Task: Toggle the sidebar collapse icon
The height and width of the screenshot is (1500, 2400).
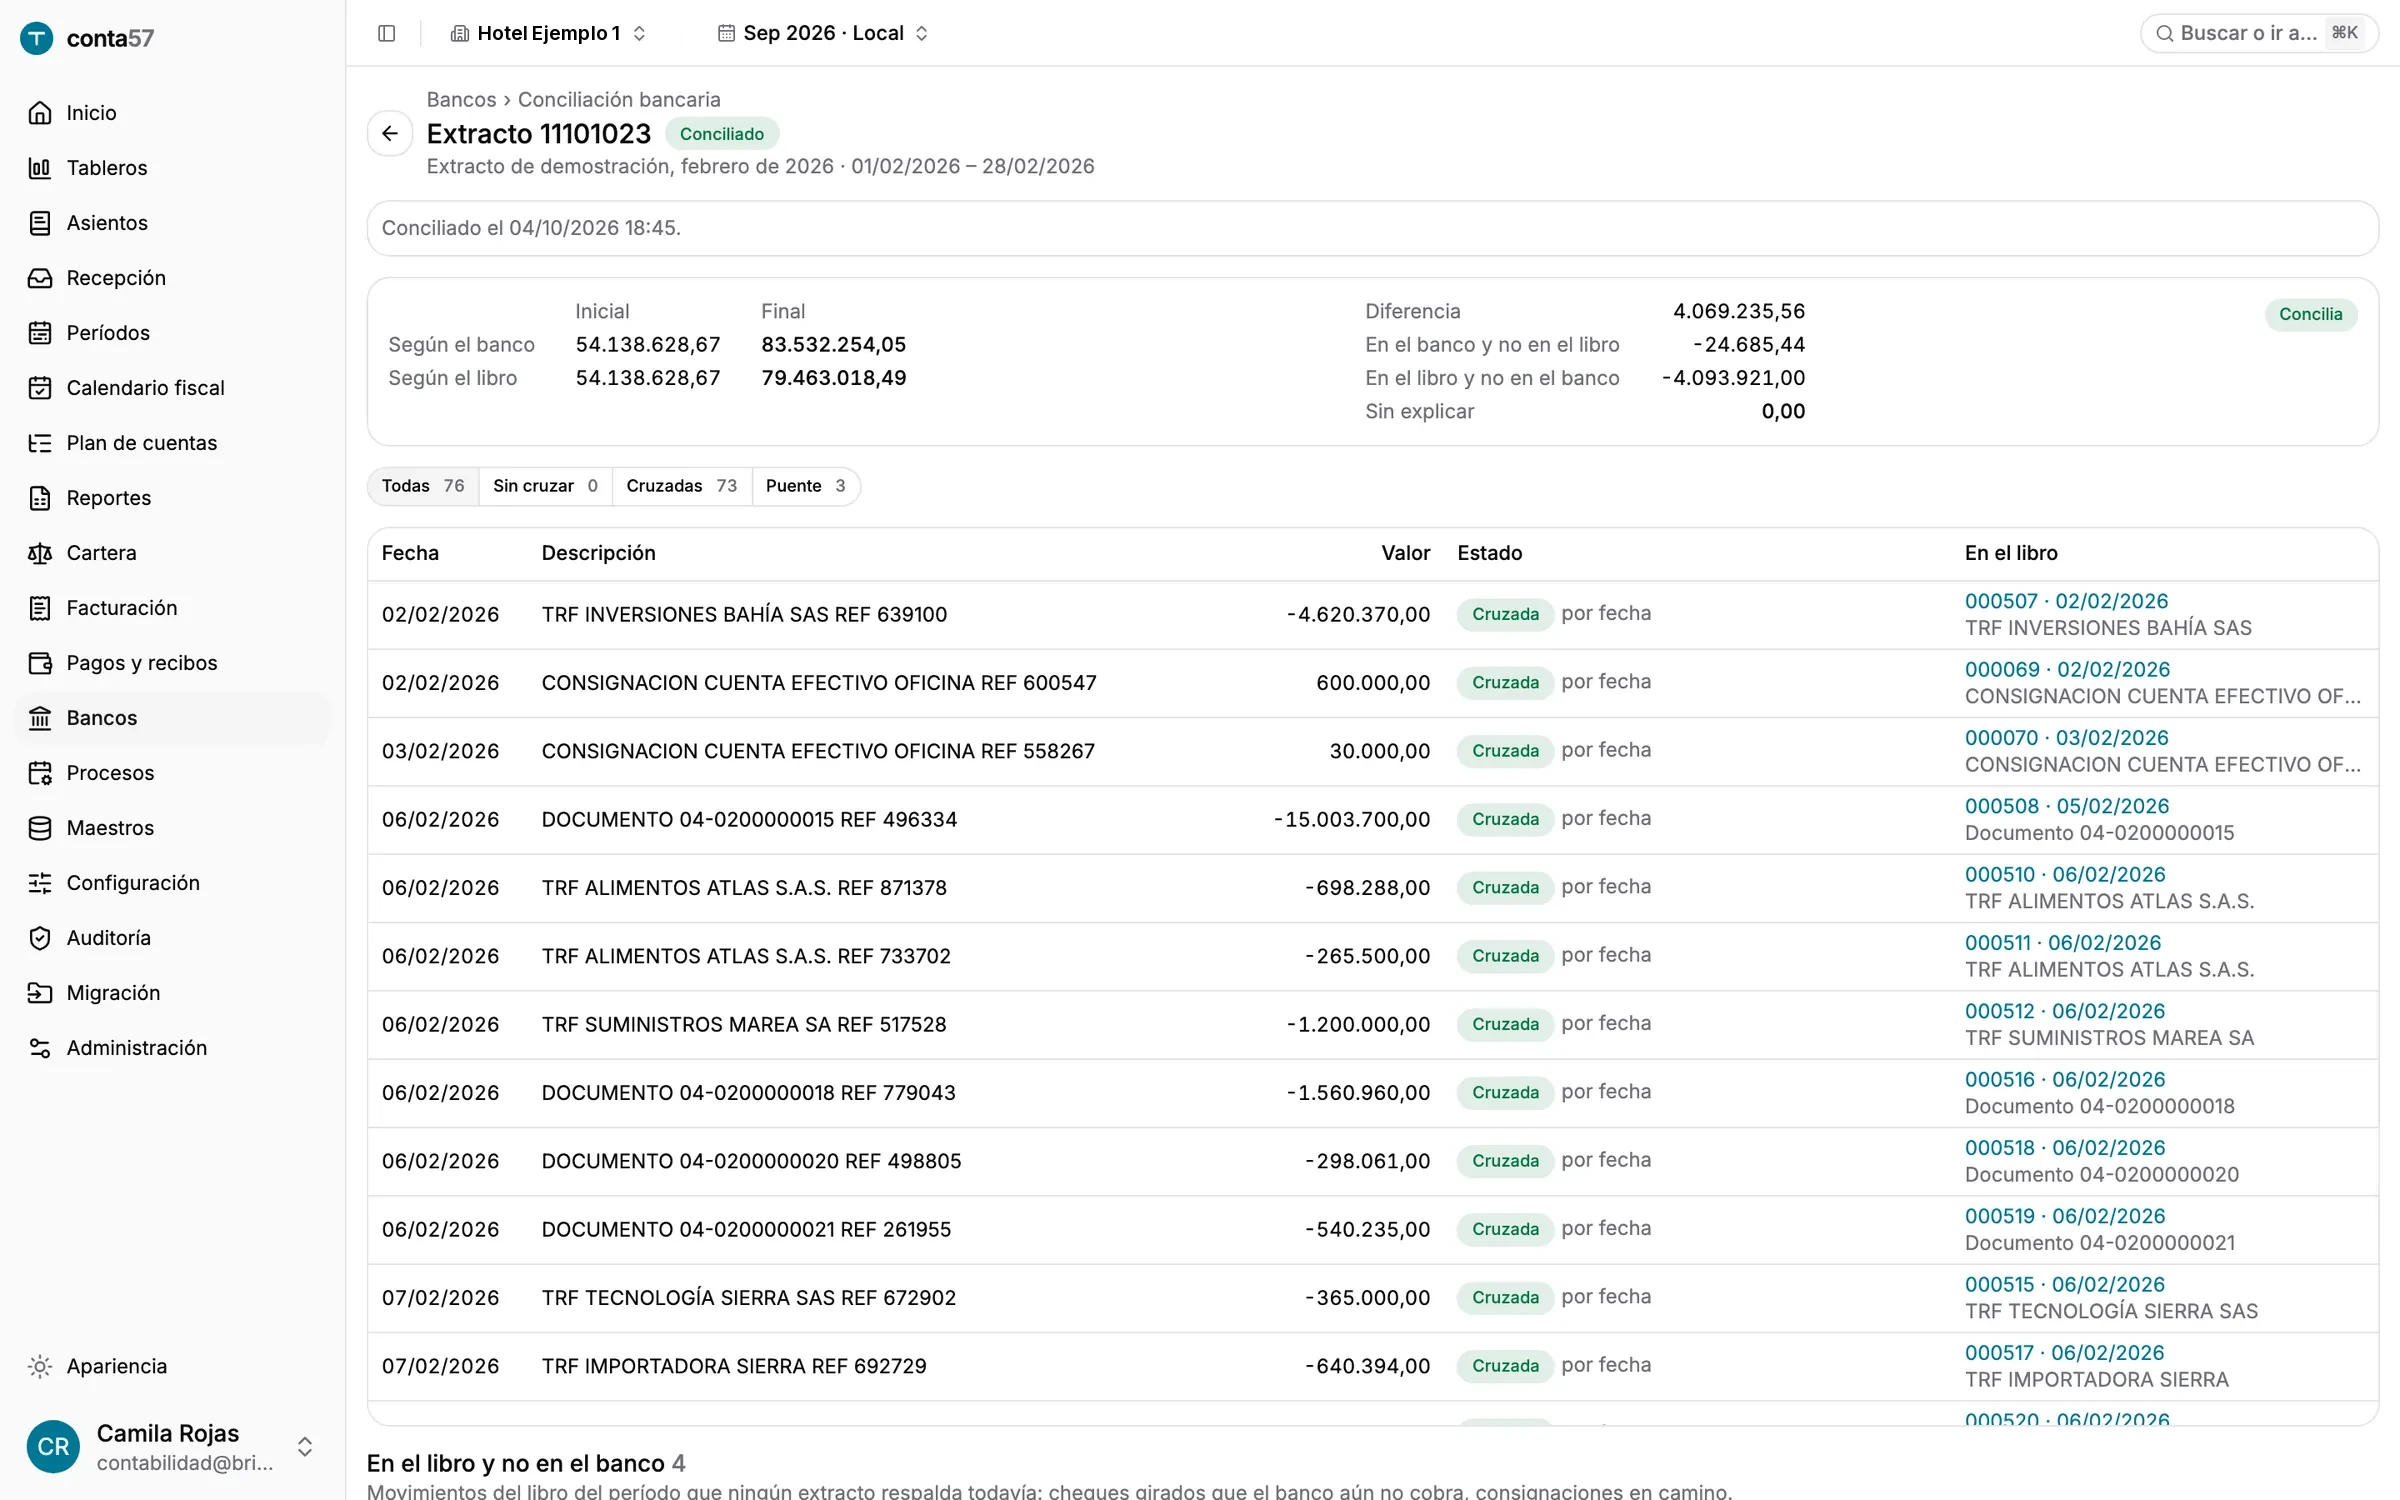Action: (387, 33)
